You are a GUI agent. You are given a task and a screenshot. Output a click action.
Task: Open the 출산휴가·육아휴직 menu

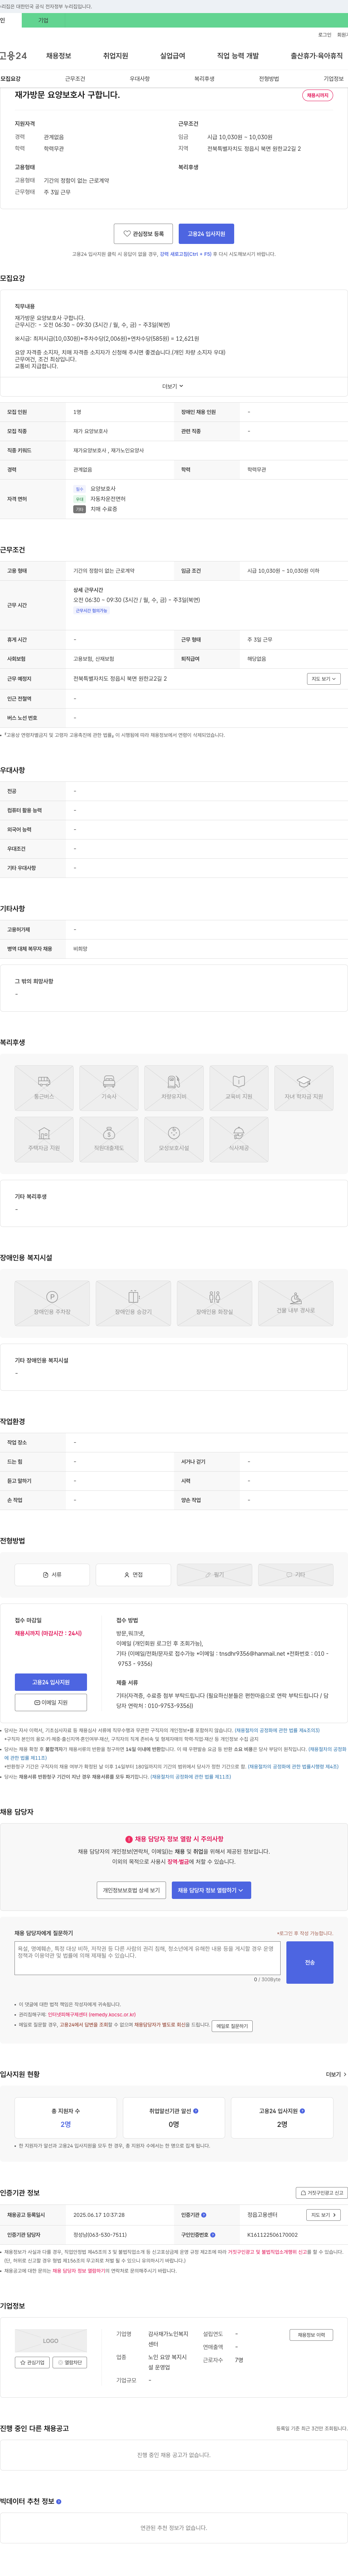click(317, 56)
